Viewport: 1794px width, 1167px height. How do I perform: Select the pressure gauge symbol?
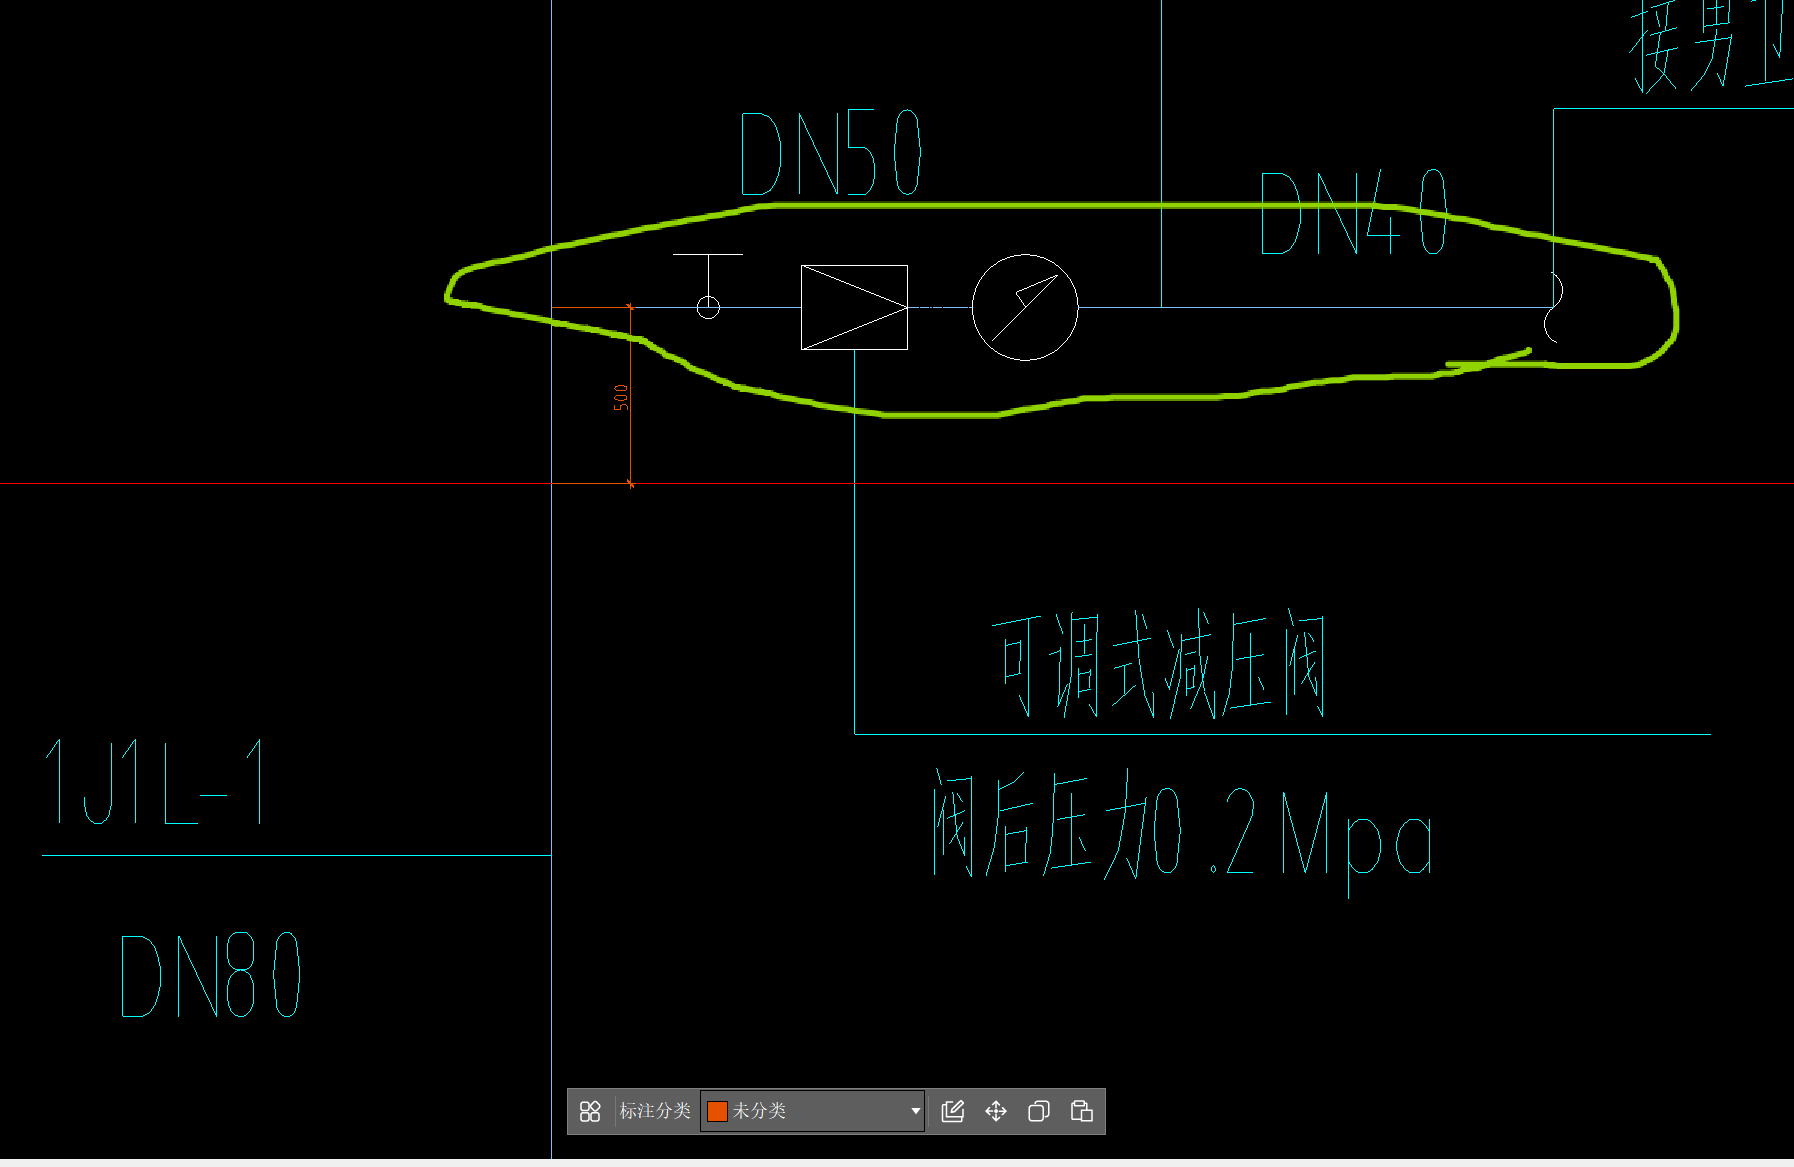point(1024,307)
